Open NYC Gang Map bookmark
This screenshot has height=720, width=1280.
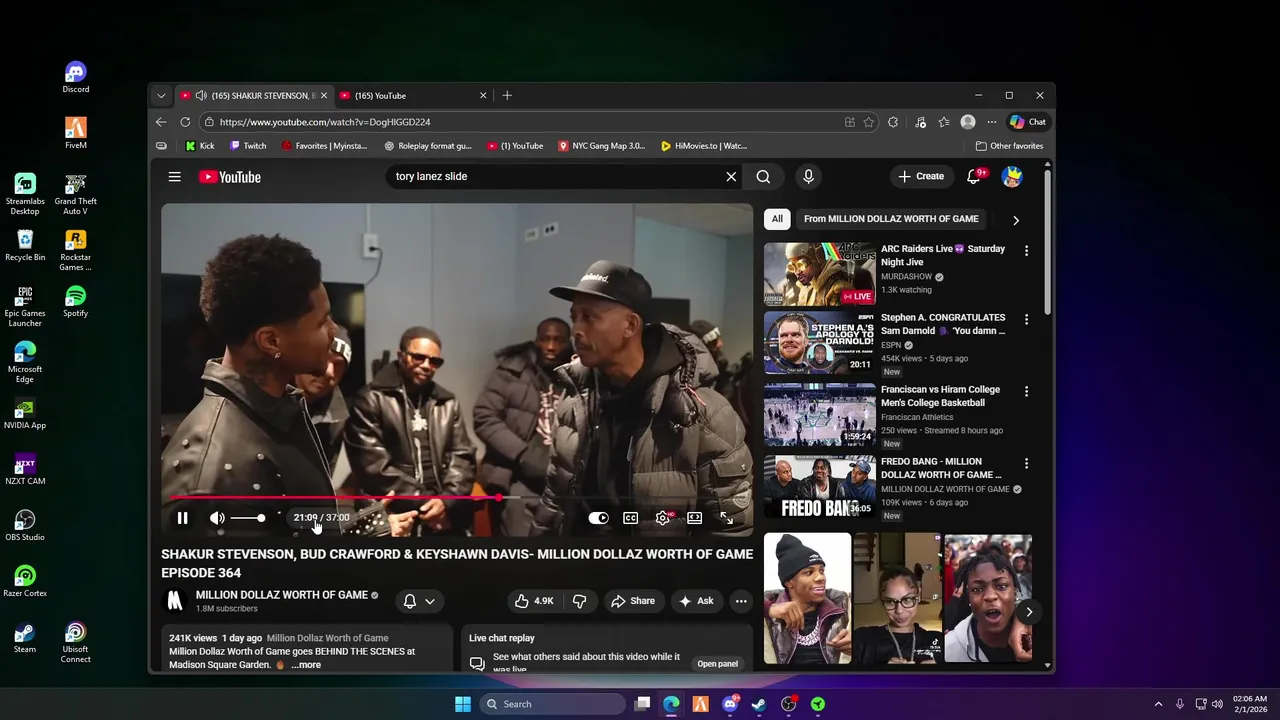click(x=602, y=146)
